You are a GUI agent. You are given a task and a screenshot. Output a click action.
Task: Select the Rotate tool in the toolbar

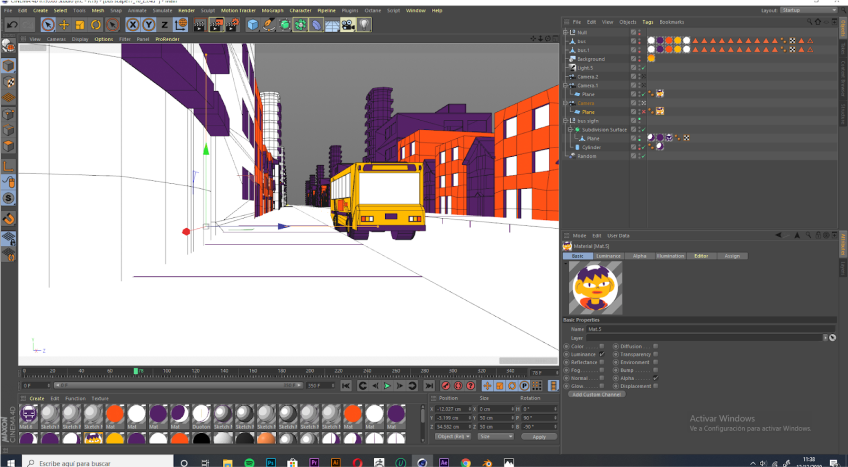pyautogui.click(x=96, y=24)
